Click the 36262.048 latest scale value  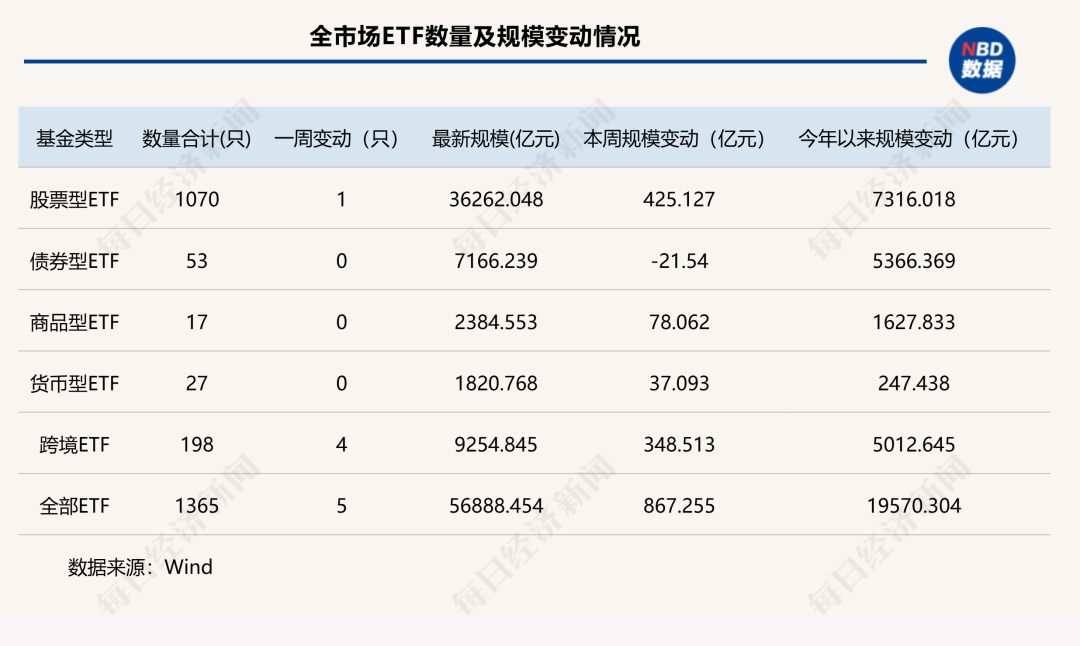pyautogui.click(x=496, y=200)
